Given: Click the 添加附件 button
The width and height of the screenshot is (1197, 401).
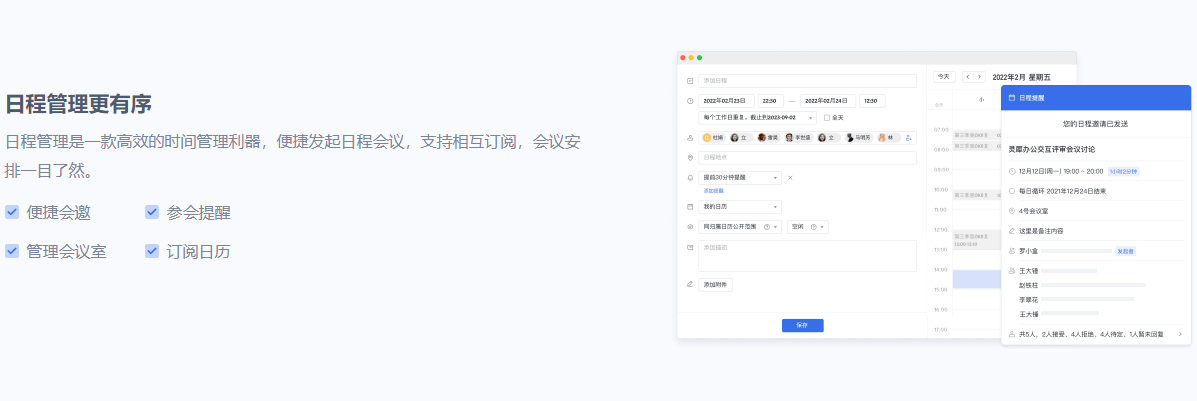Looking at the screenshot, I should (x=716, y=284).
